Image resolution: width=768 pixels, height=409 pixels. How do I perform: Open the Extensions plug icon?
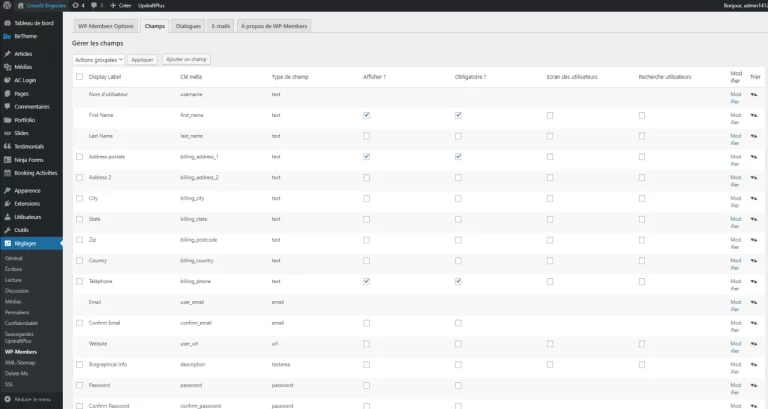7,204
